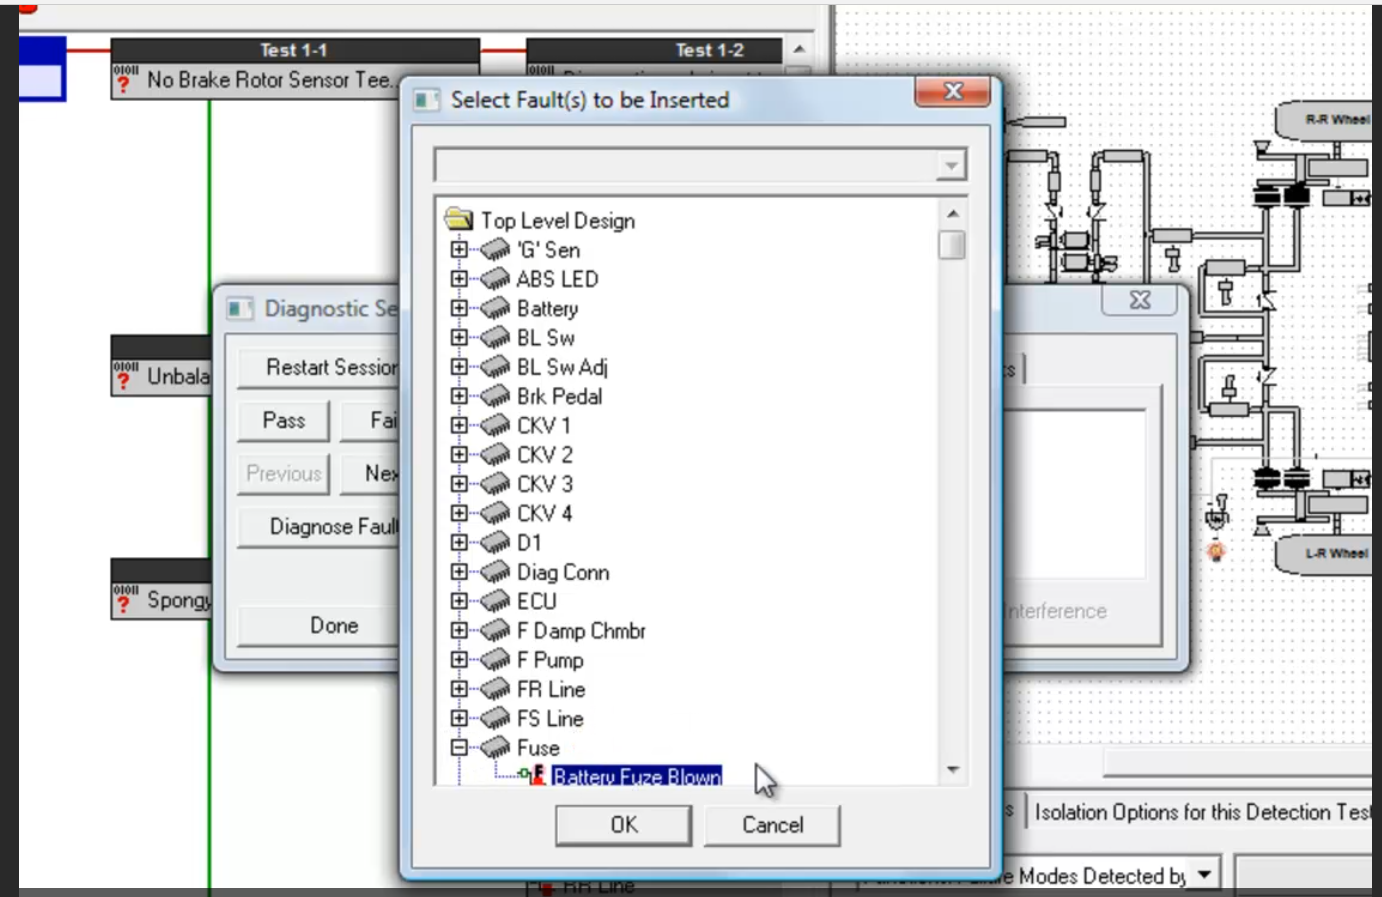Cancel the fault insertion dialog
This screenshot has height=897, width=1382.
click(x=772, y=825)
